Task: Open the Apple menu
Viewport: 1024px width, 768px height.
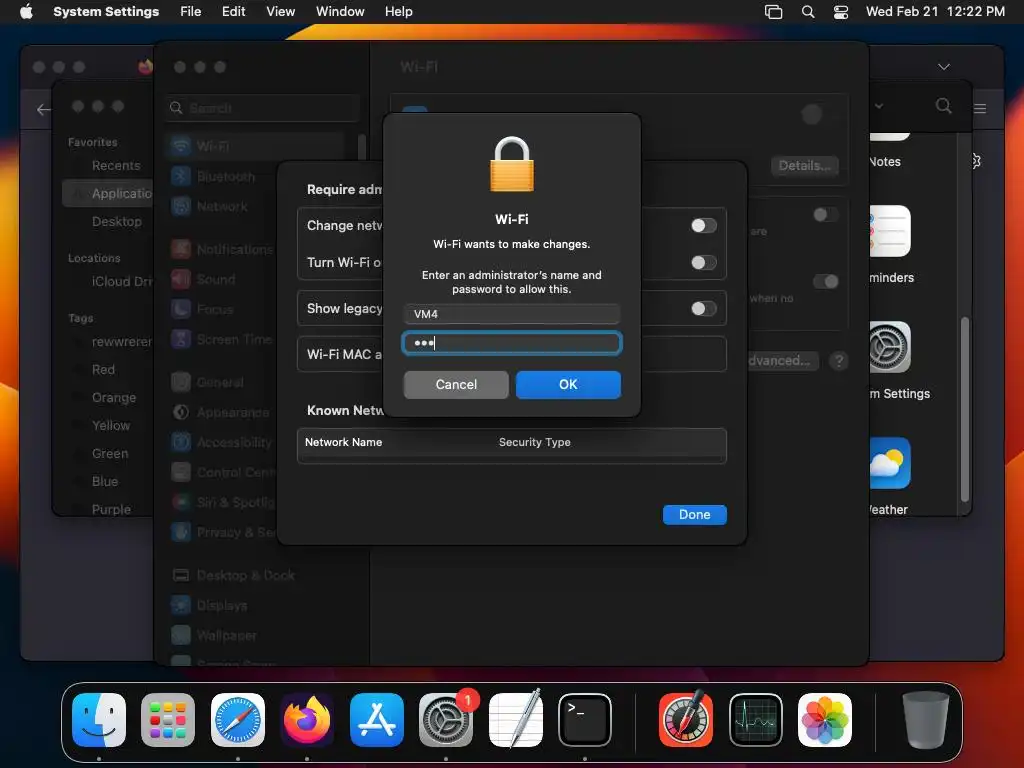Action: (26, 12)
